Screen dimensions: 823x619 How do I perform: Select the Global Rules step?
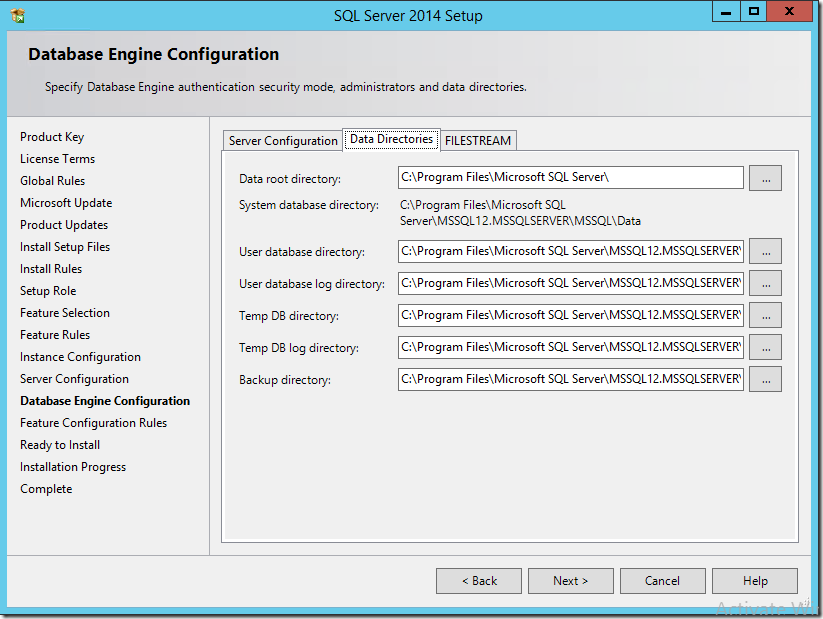pyautogui.click(x=52, y=181)
